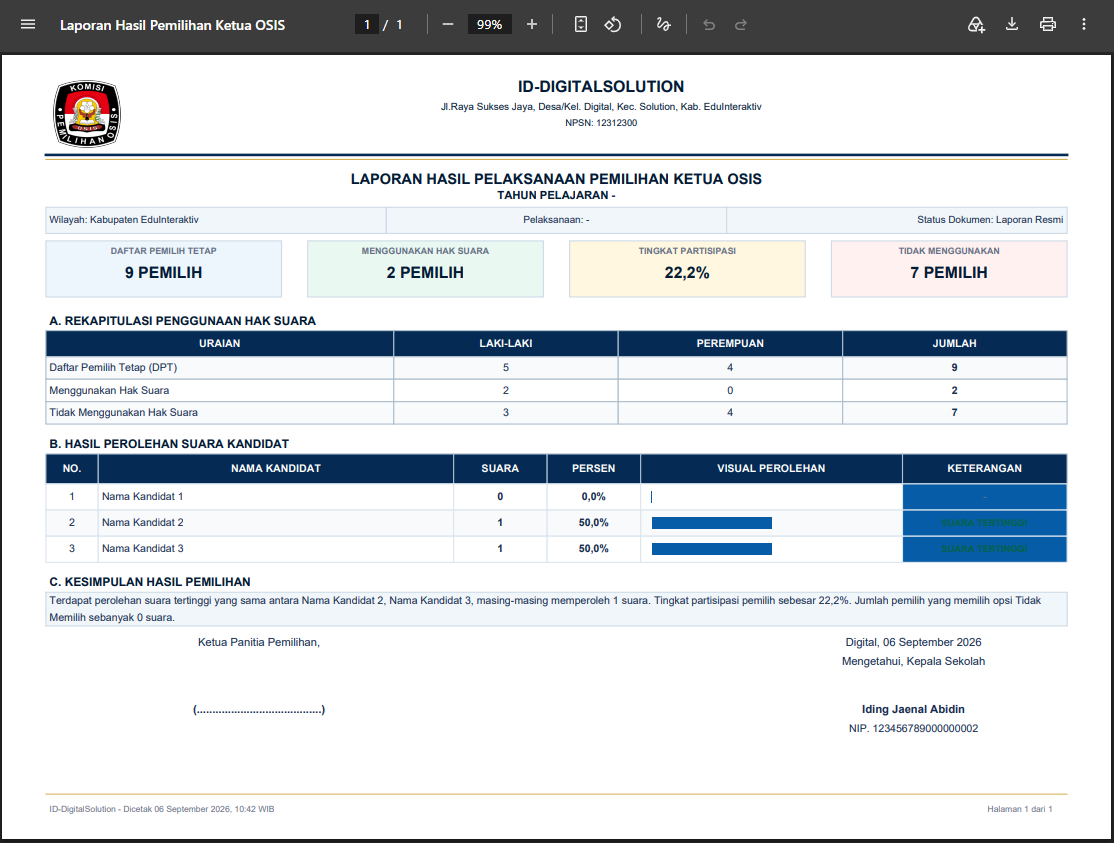The width and height of the screenshot is (1114, 843).
Task: Save to Drive using the toolbar icon
Action: pyautogui.click(x=976, y=25)
